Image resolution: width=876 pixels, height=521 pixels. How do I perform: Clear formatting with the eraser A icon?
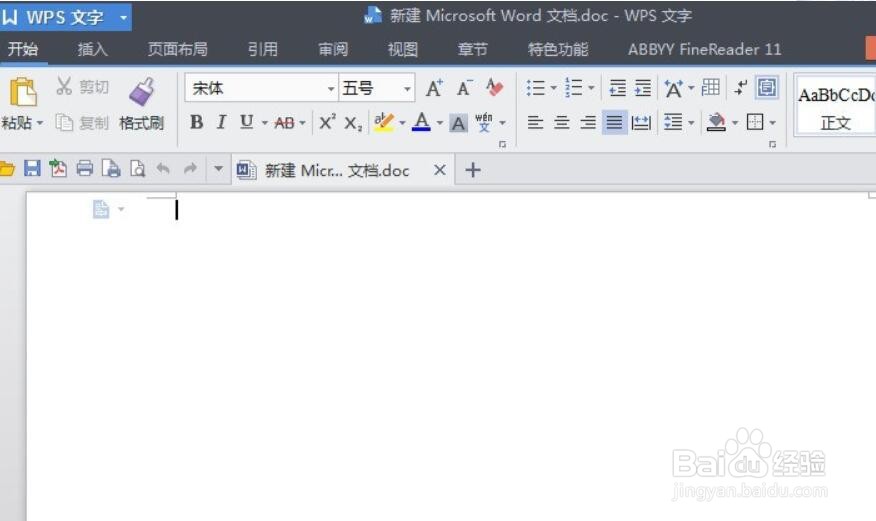pos(494,88)
